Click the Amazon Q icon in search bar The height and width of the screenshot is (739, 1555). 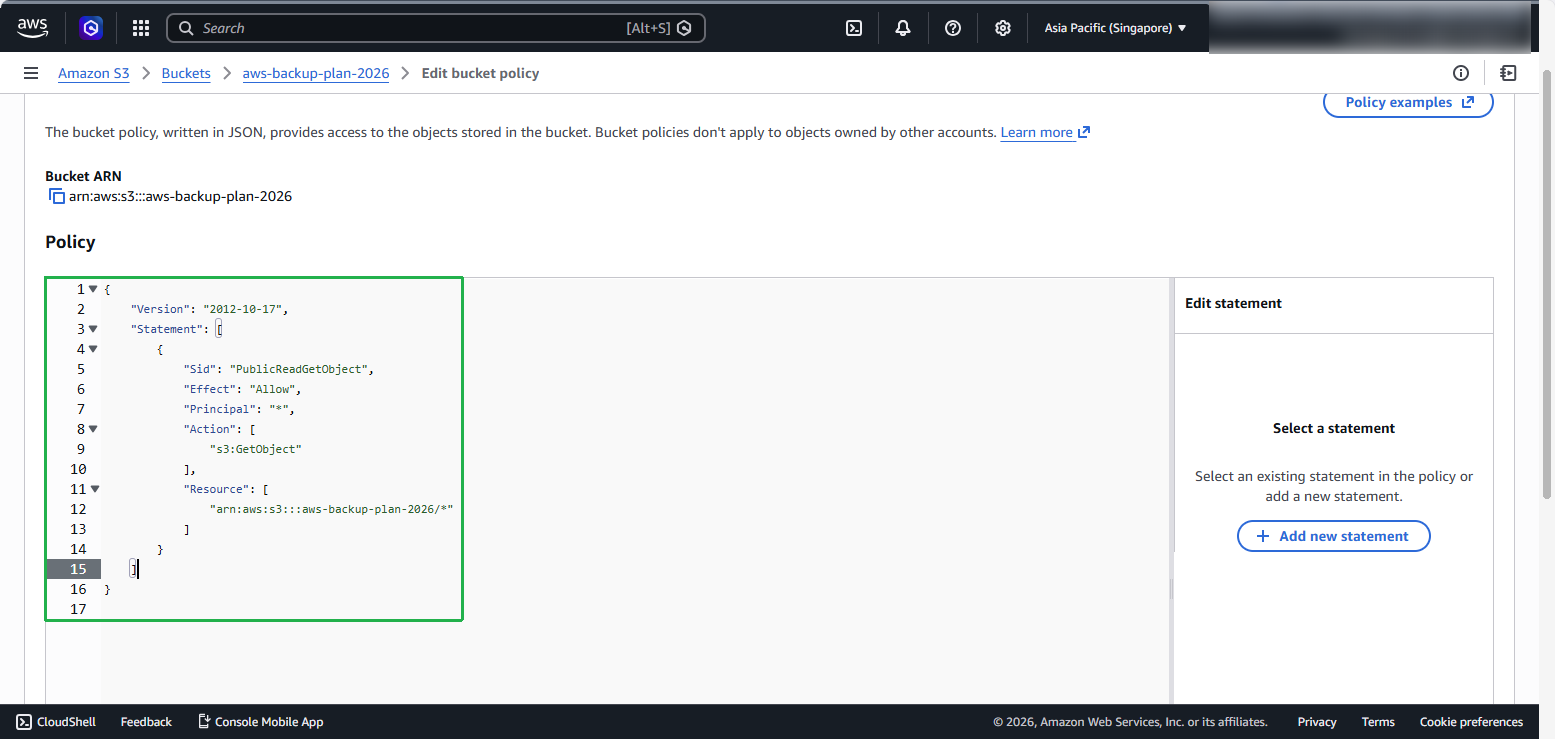pos(684,28)
